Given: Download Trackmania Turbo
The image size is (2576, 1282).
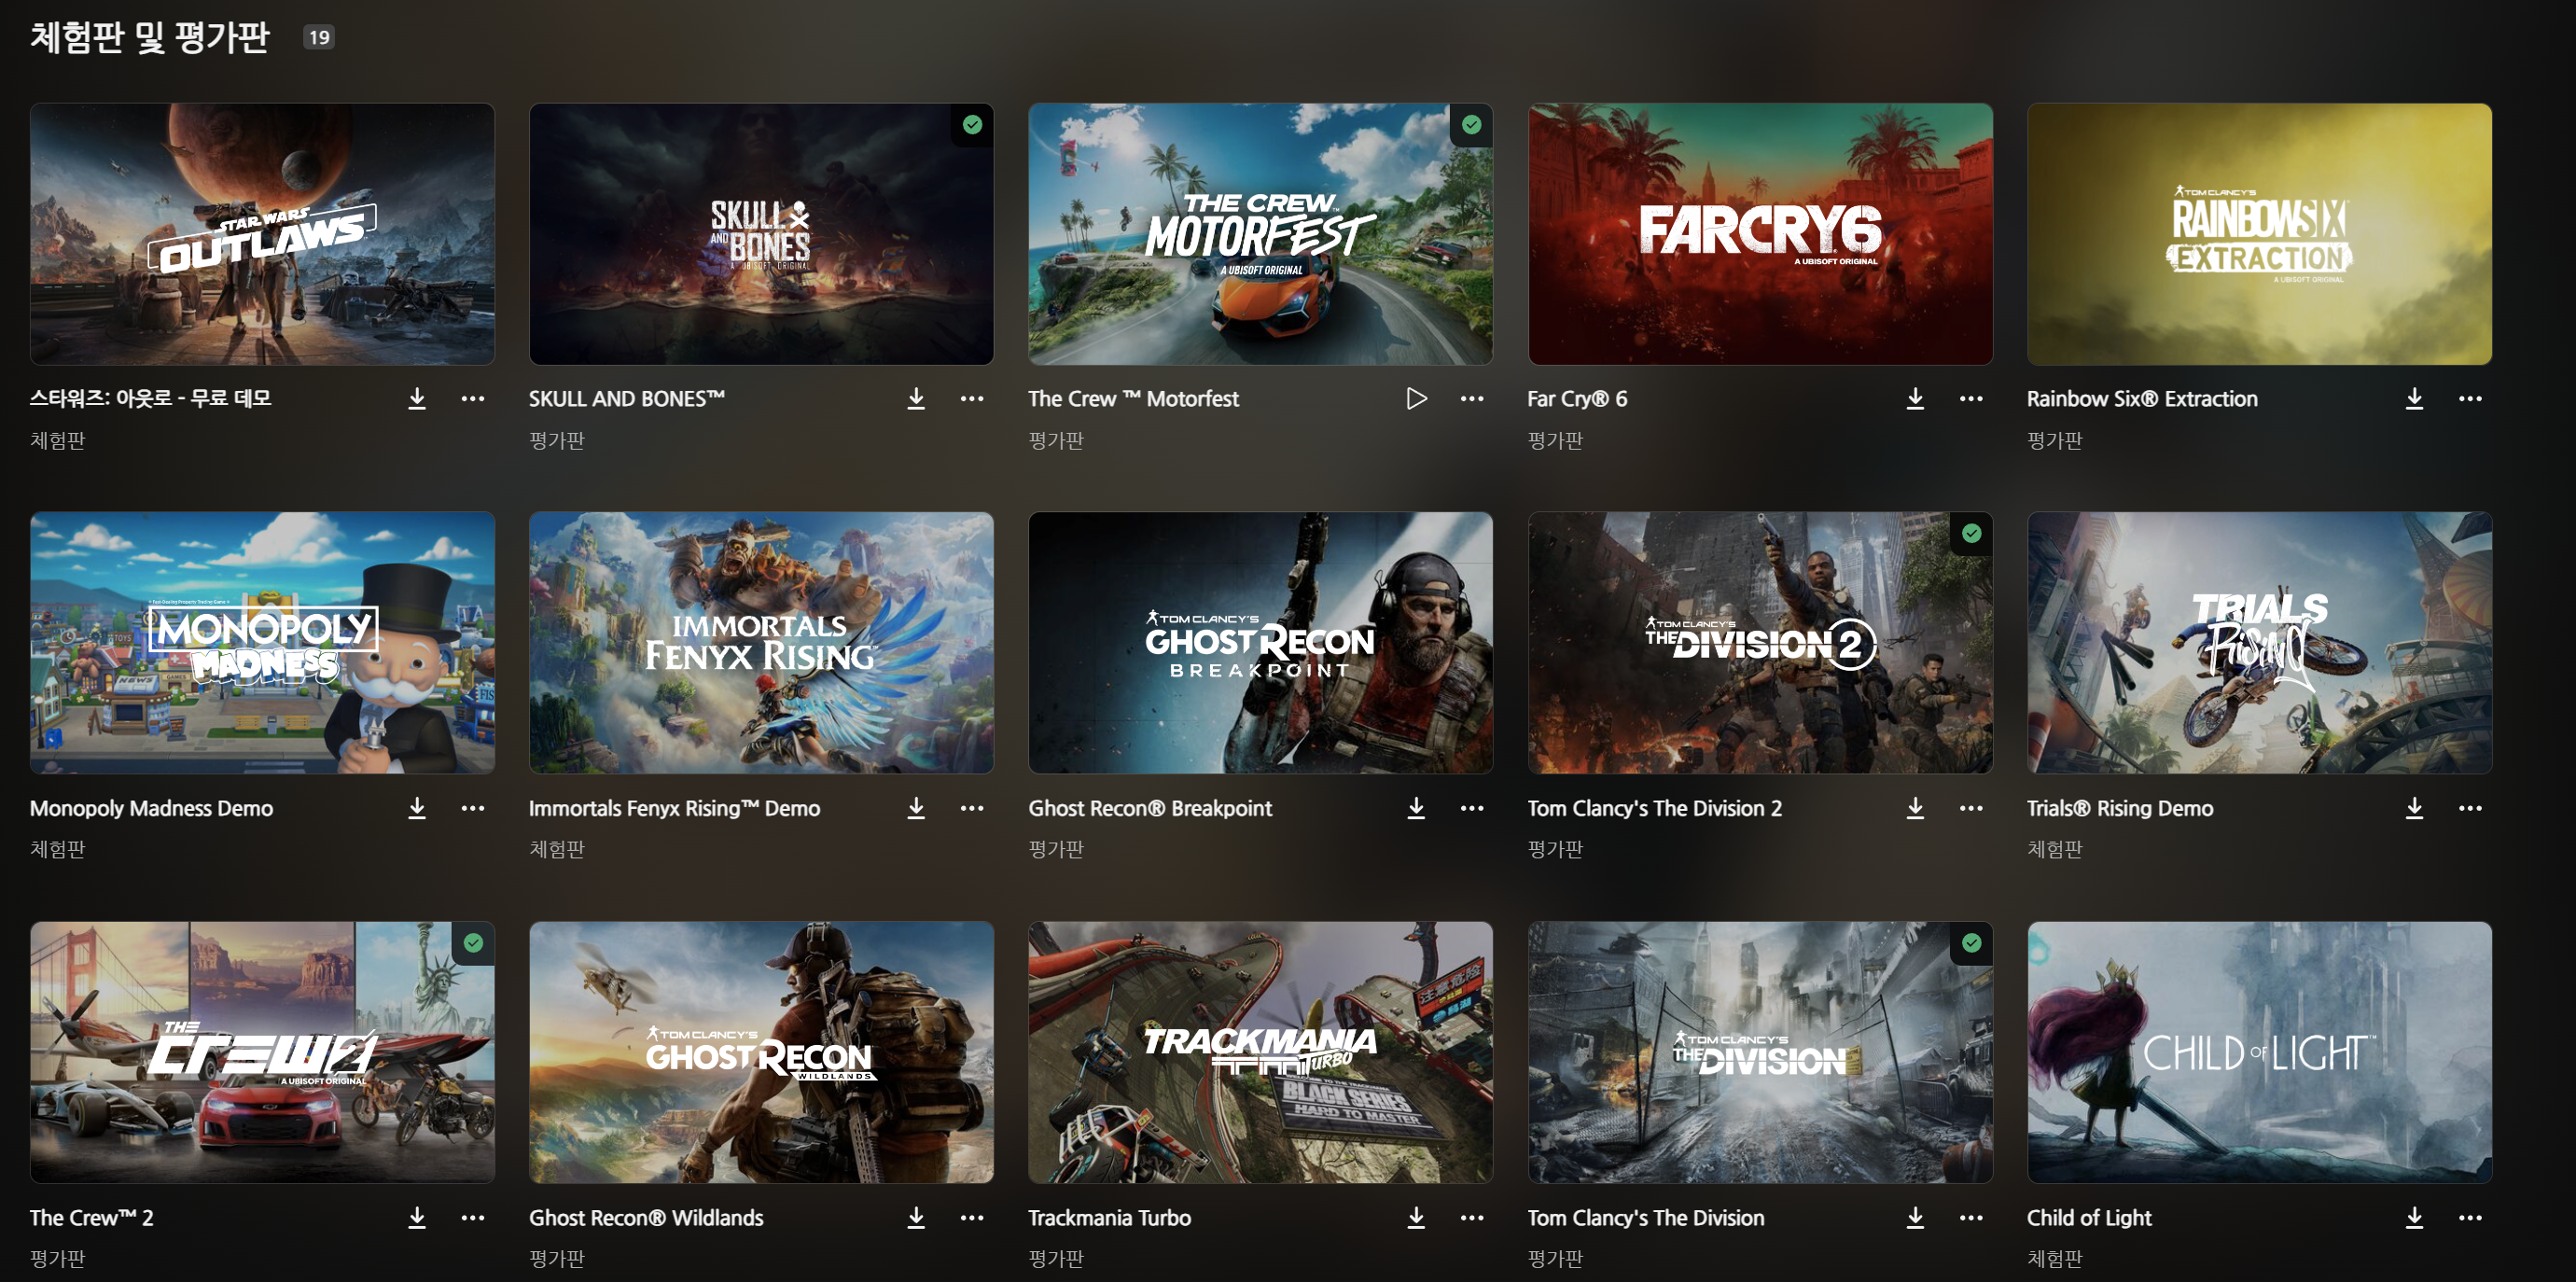Looking at the screenshot, I should 1415,1217.
